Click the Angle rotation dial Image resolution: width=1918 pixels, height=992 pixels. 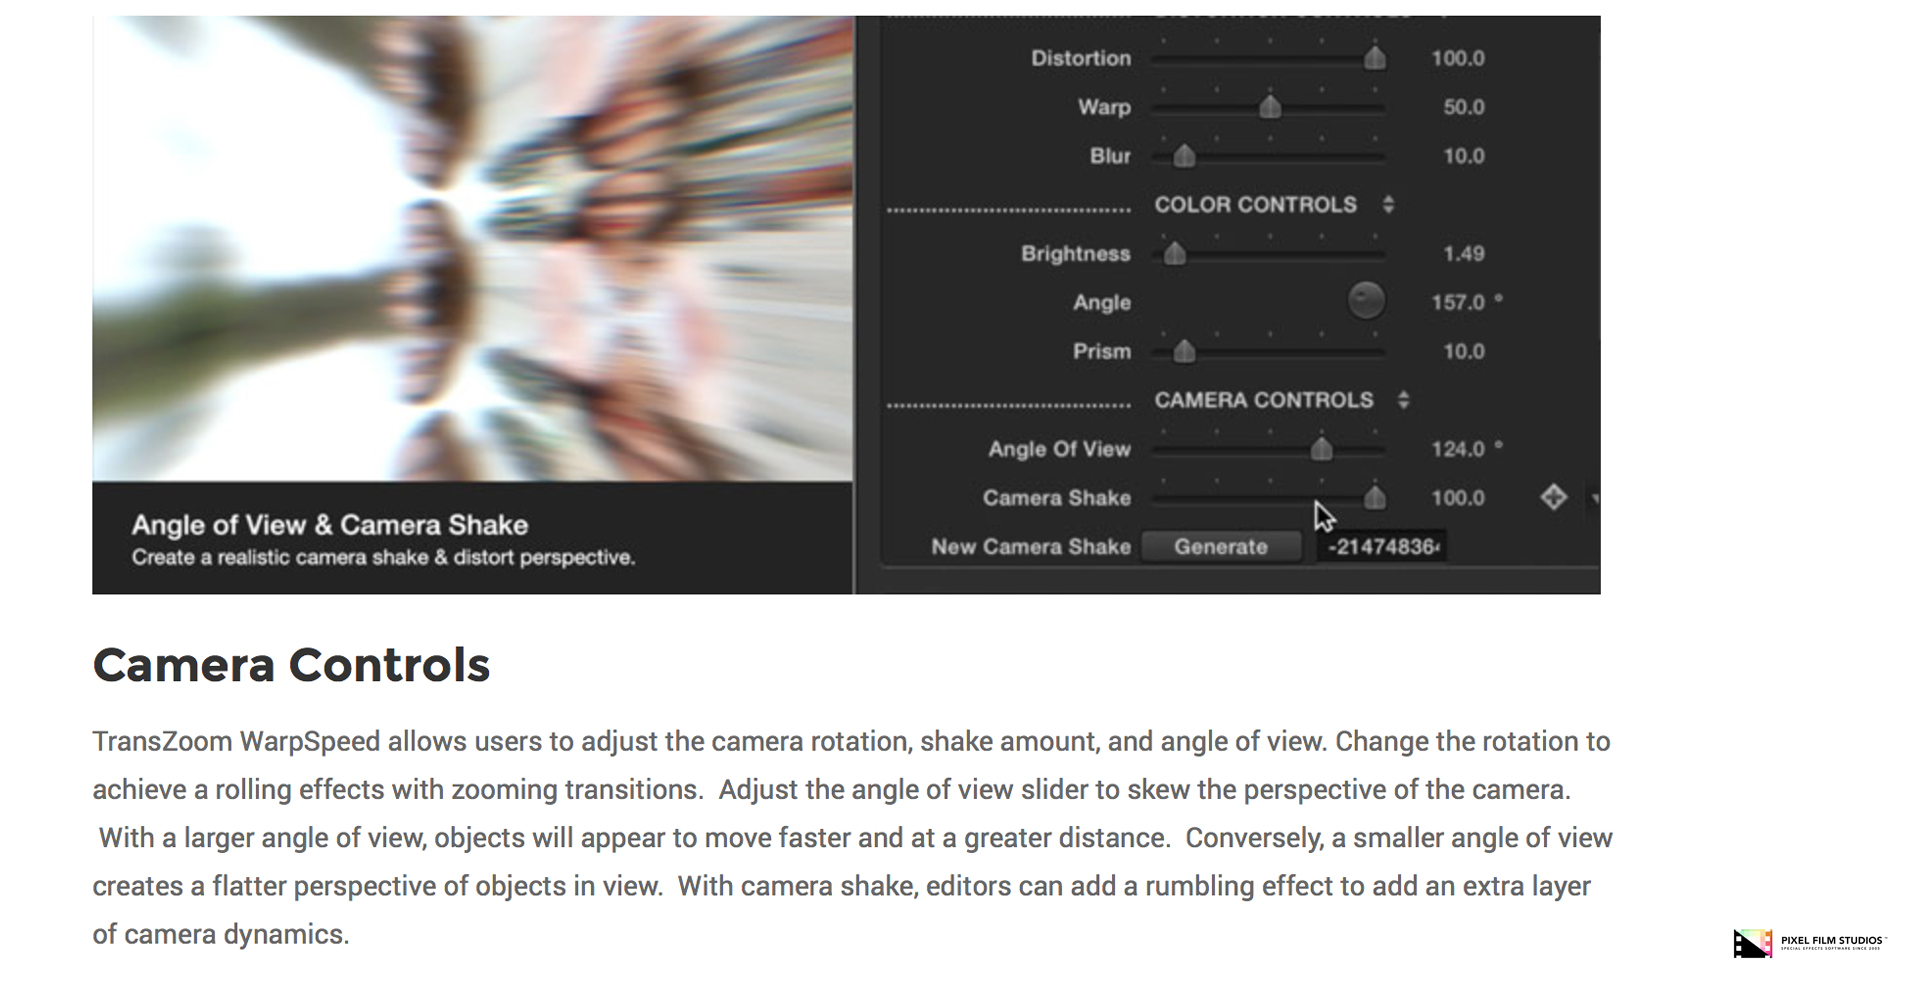coord(1366,301)
